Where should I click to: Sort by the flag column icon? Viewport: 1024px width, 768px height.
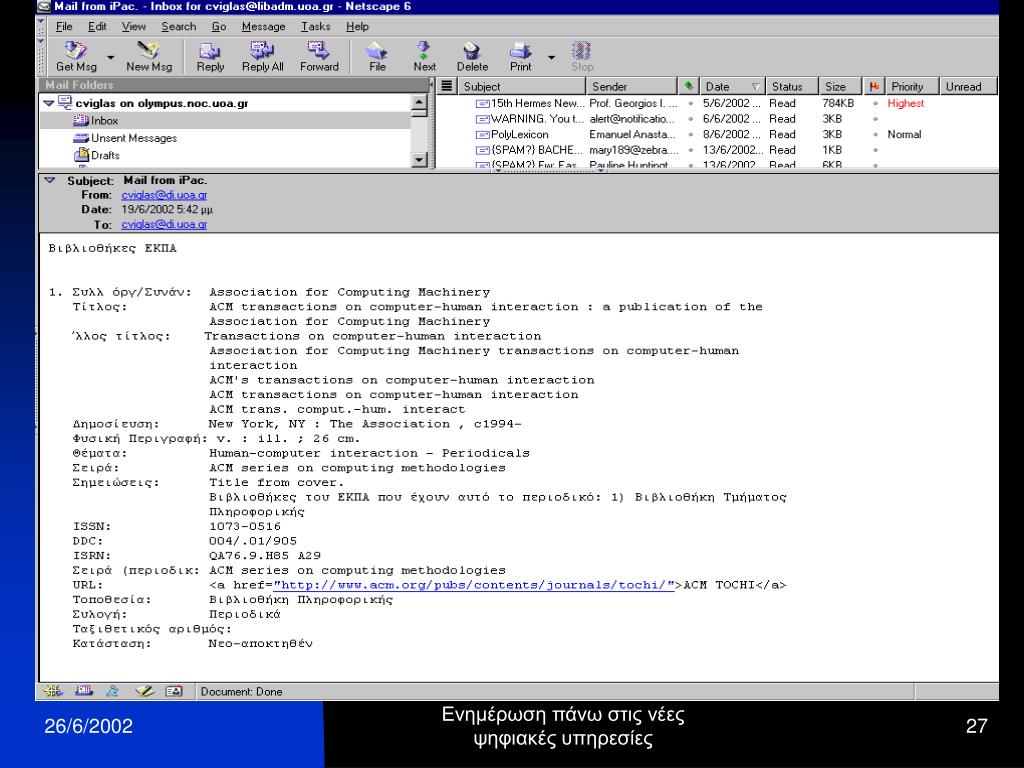click(874, 86)
